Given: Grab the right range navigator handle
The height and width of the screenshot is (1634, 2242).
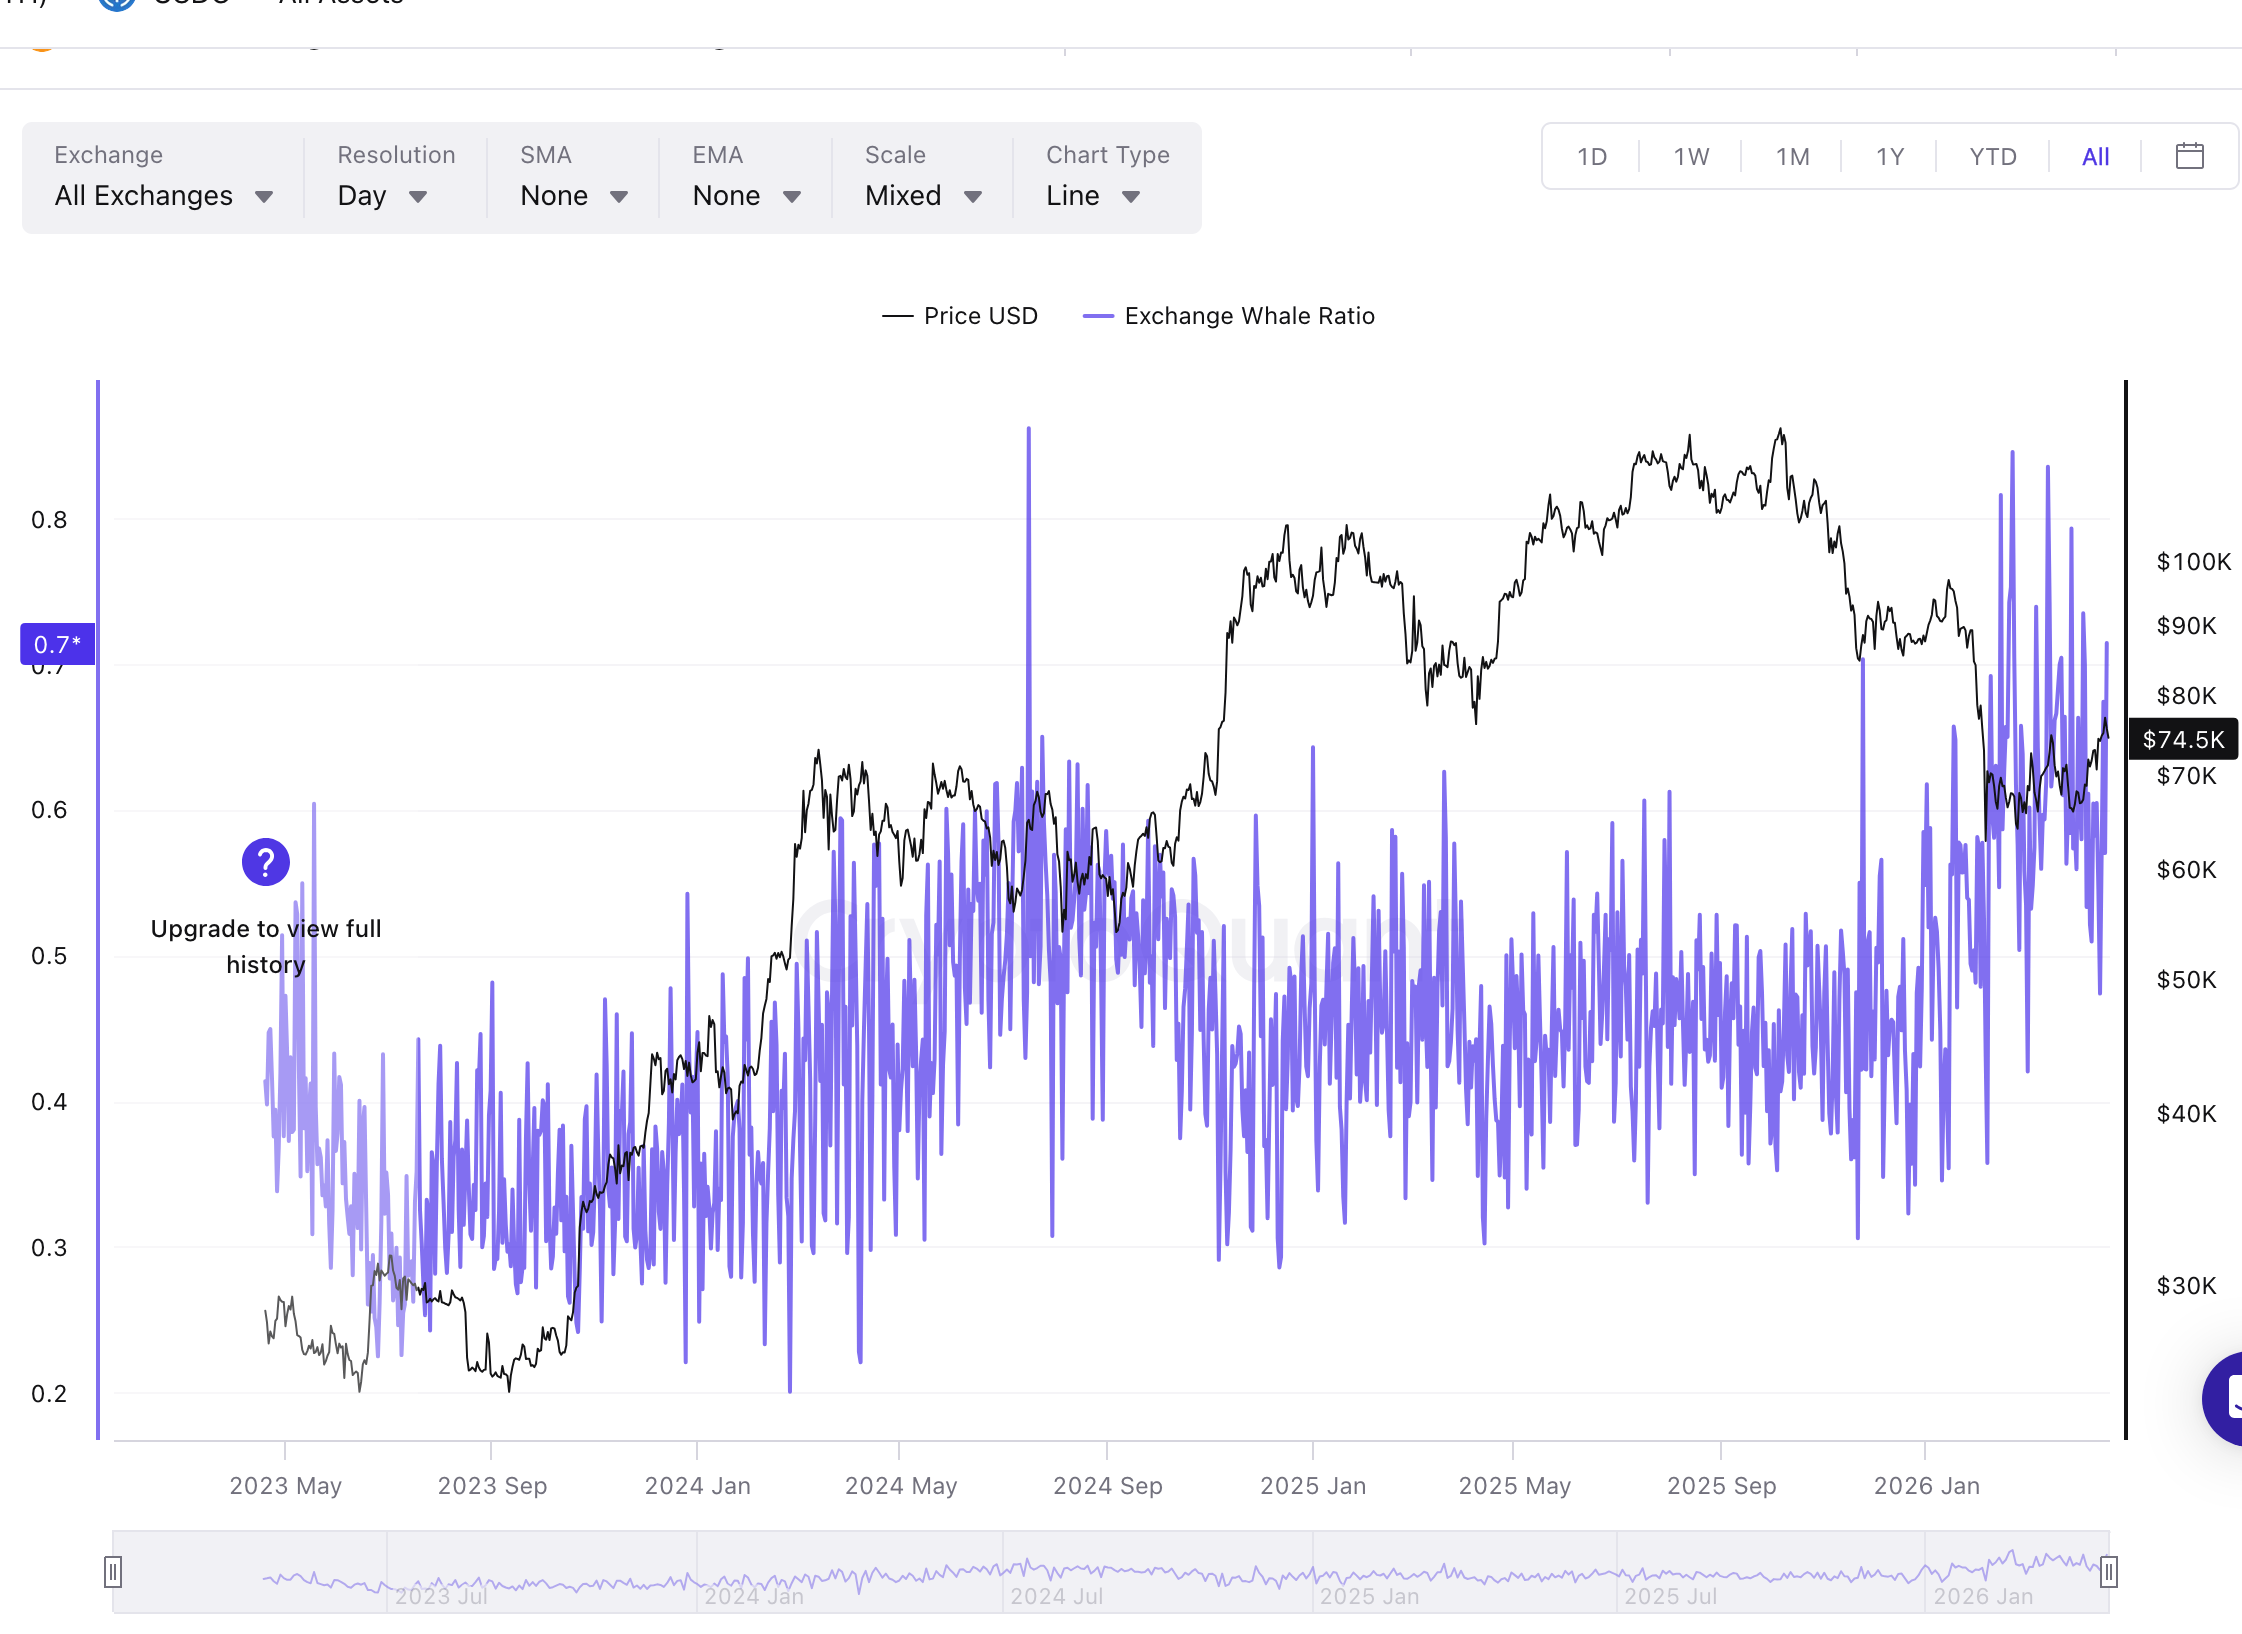Looking at the screenshot, I should [2108, 1572].
